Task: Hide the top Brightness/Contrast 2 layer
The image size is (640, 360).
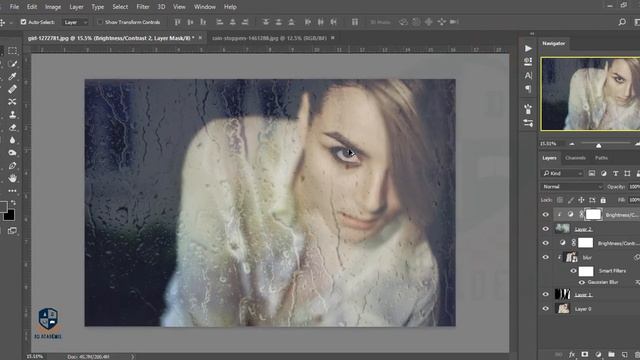Action: [x=546, y=215]
